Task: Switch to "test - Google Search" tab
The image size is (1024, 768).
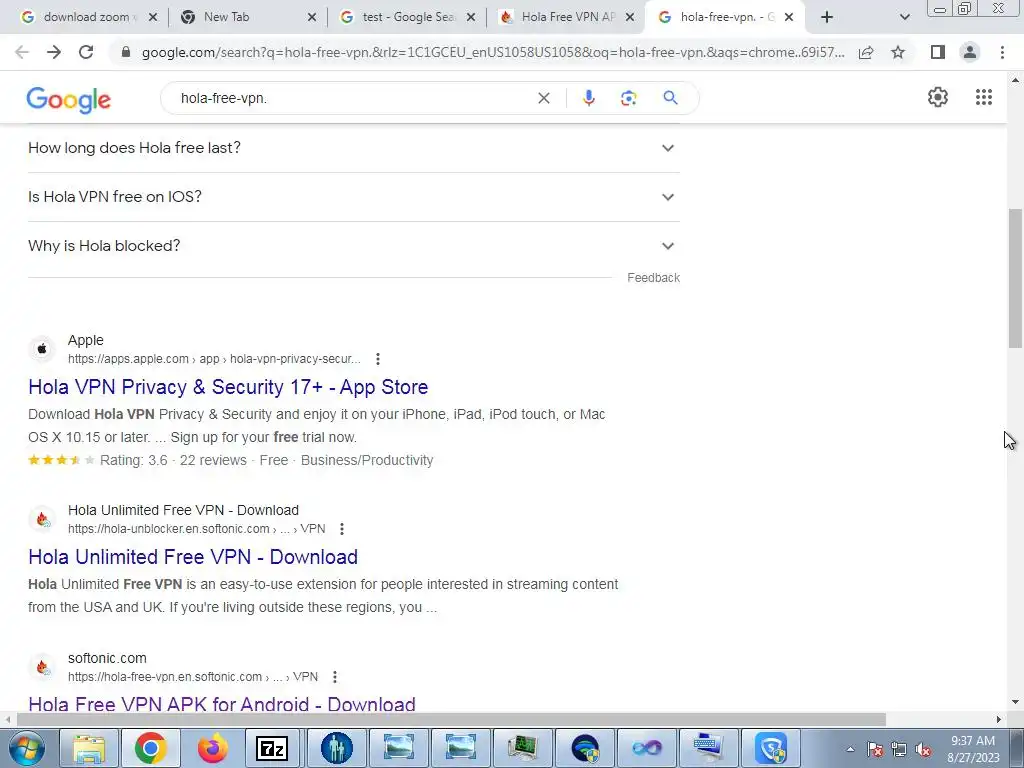Action: [x=406, y=17]
